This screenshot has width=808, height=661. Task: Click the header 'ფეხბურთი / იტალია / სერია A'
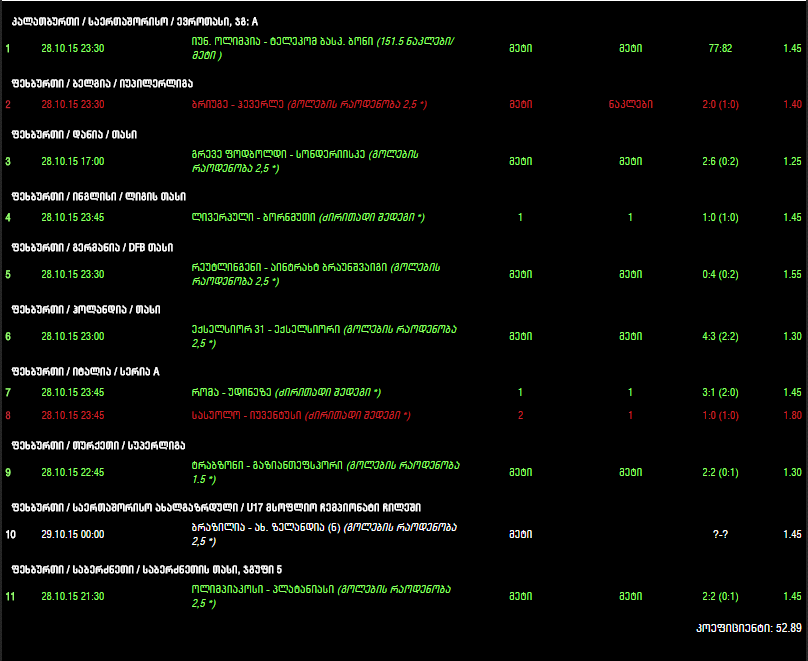tap(86, 371)
